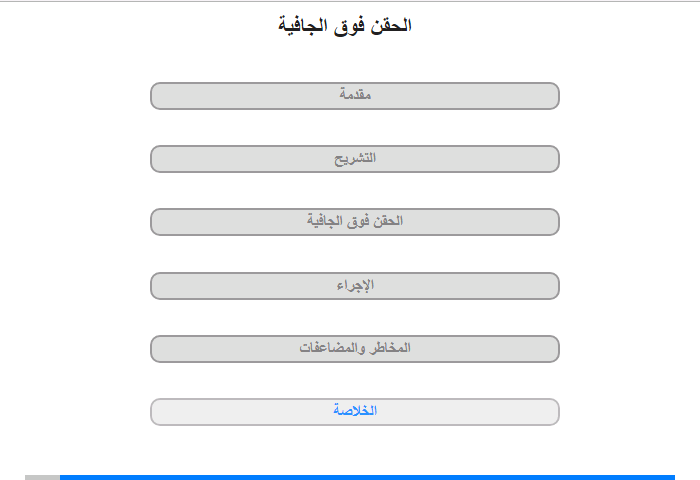Image resolution: width=700 pixels, height=480 pixels.
Task: Select Risks and Complications (المخاطر والمضاعفات) button
Action: click(x=355, y=349)
